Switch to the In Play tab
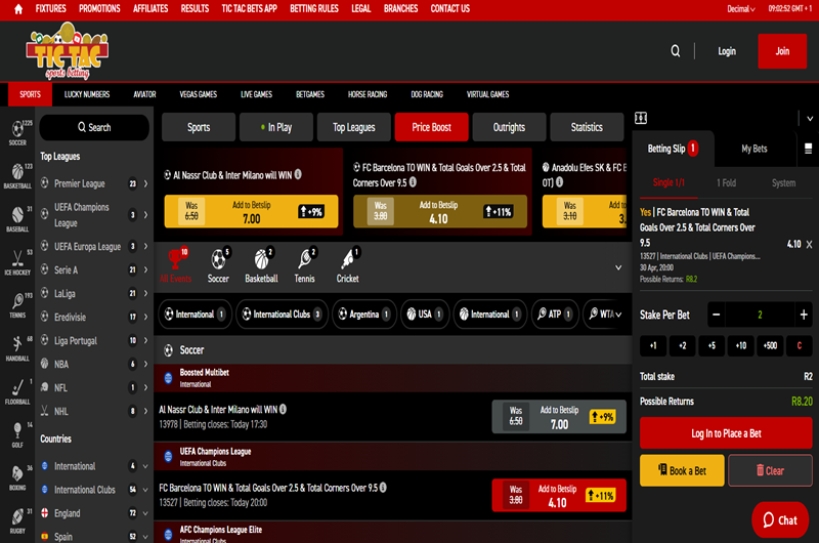 (276, 127)
